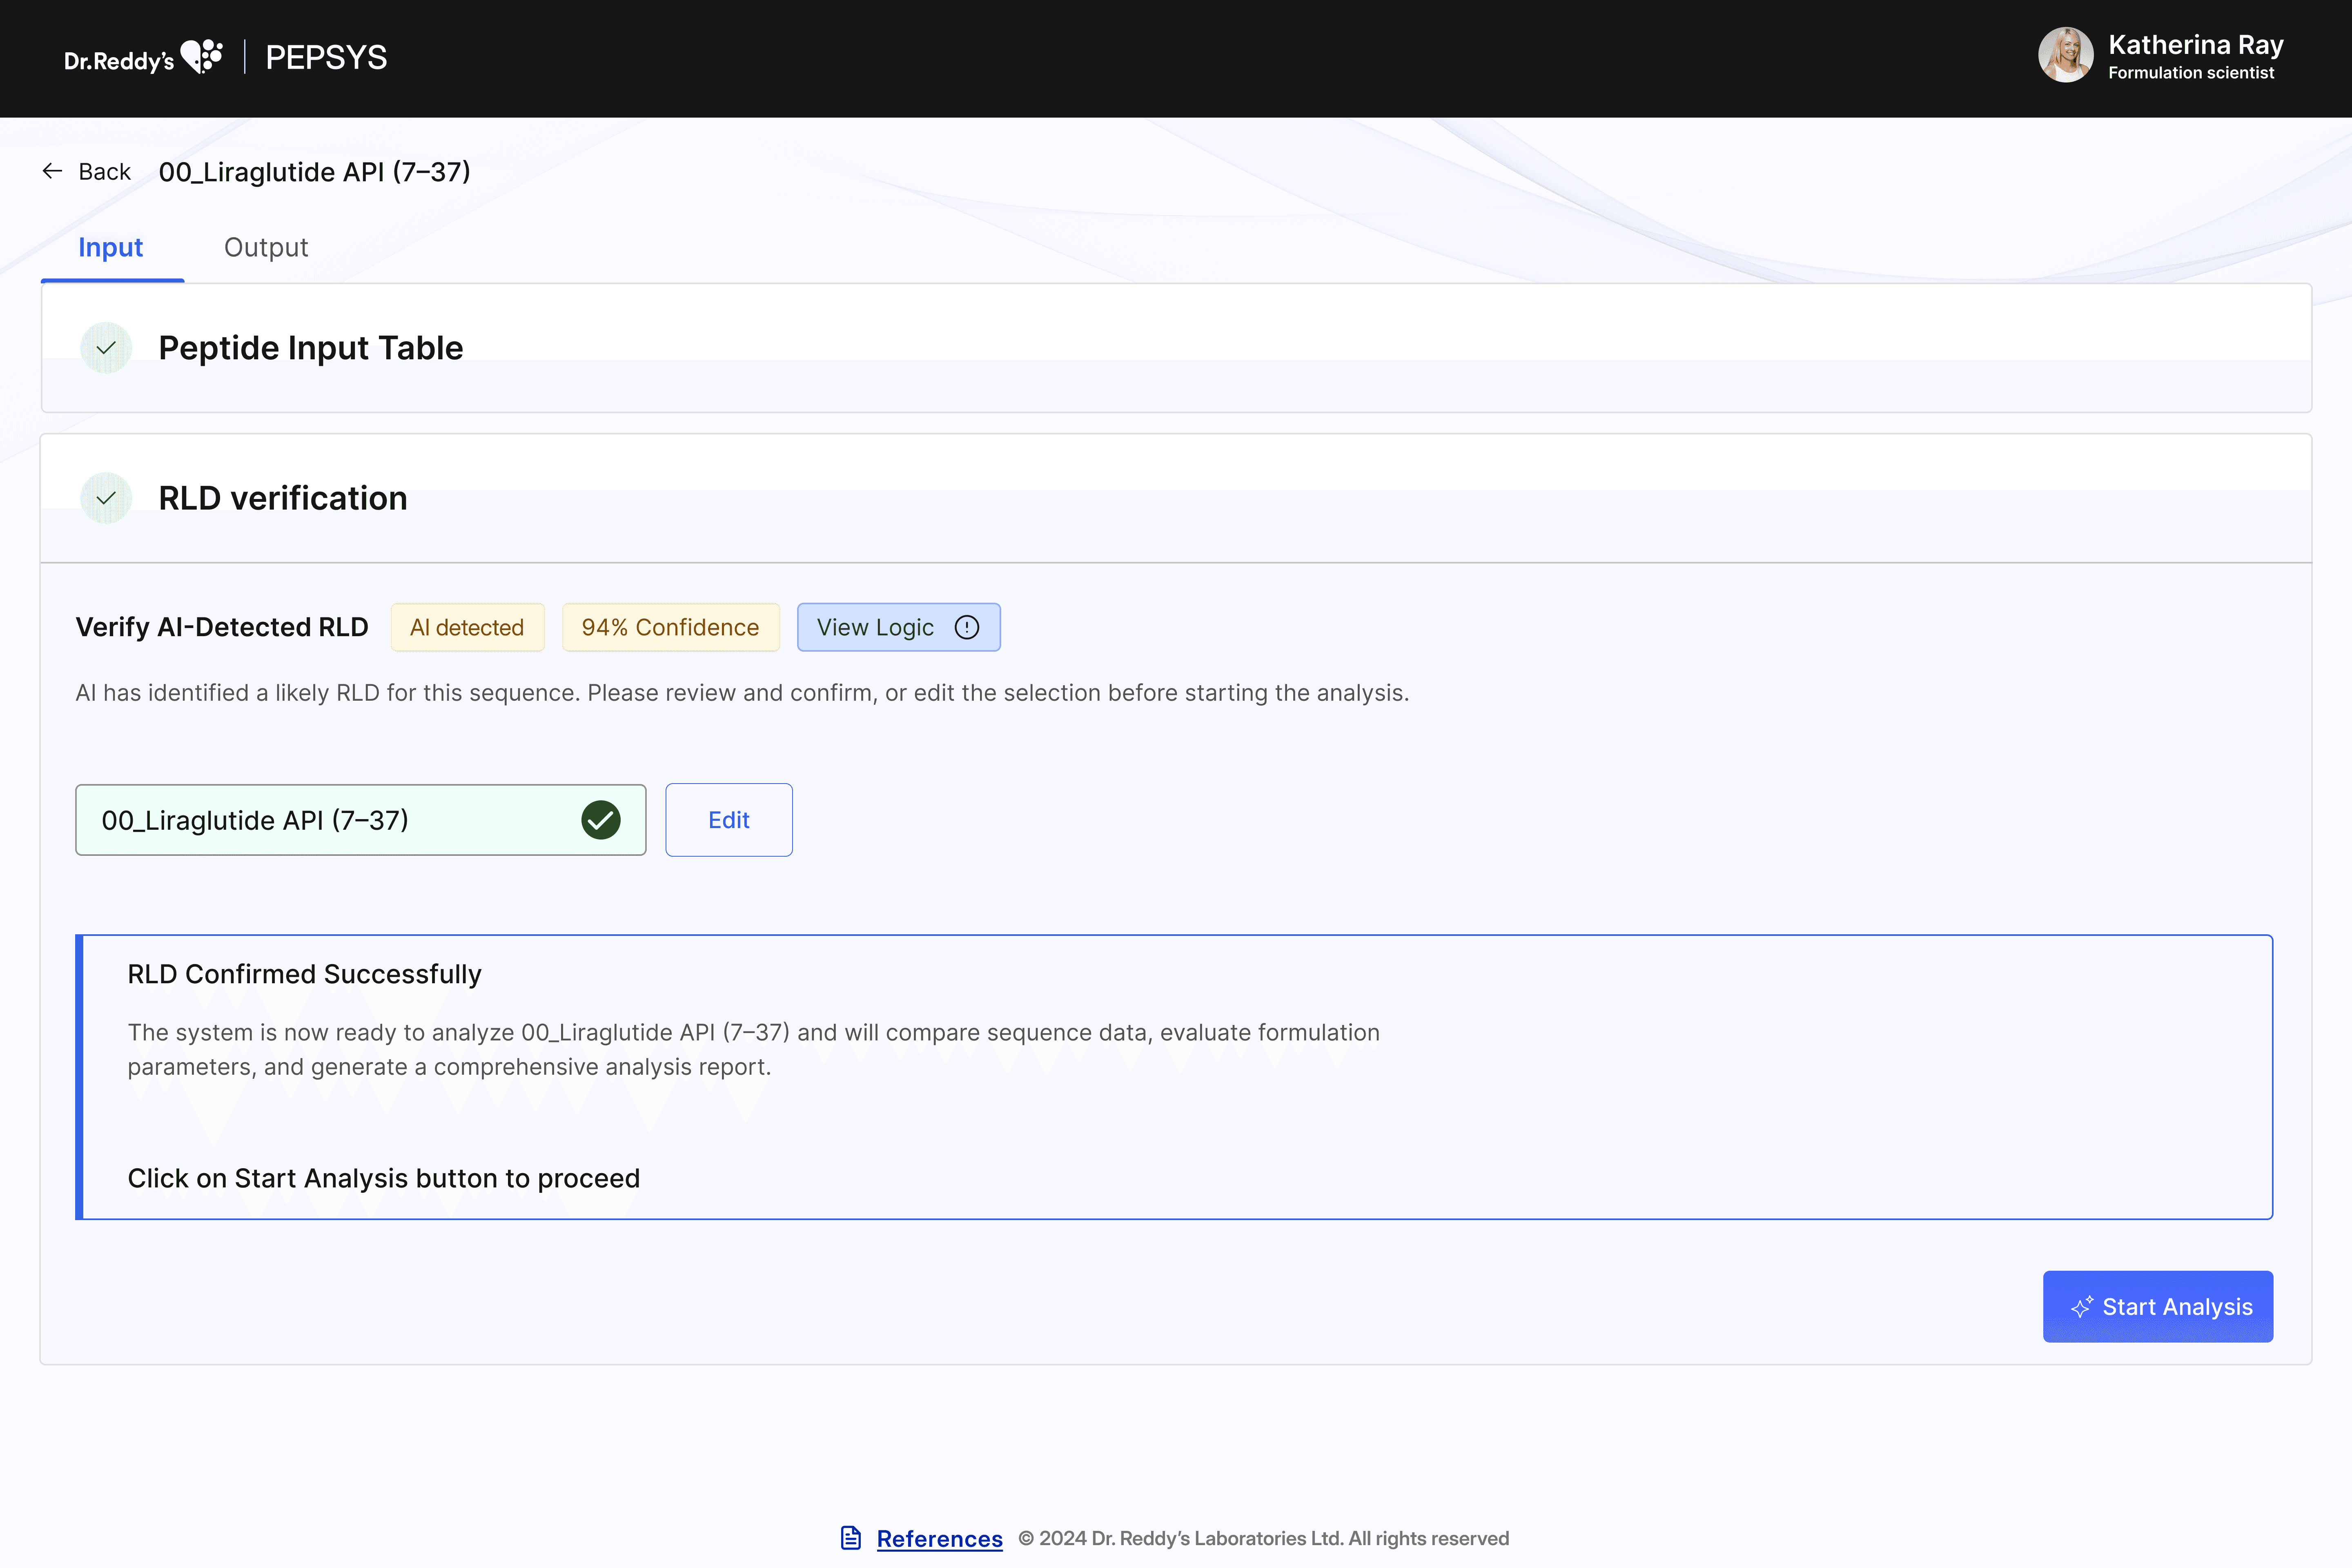Viewport: 2352px width, 1568px height.
Task: Click the info icon in View Logic
Action: [x=966, y=627]
